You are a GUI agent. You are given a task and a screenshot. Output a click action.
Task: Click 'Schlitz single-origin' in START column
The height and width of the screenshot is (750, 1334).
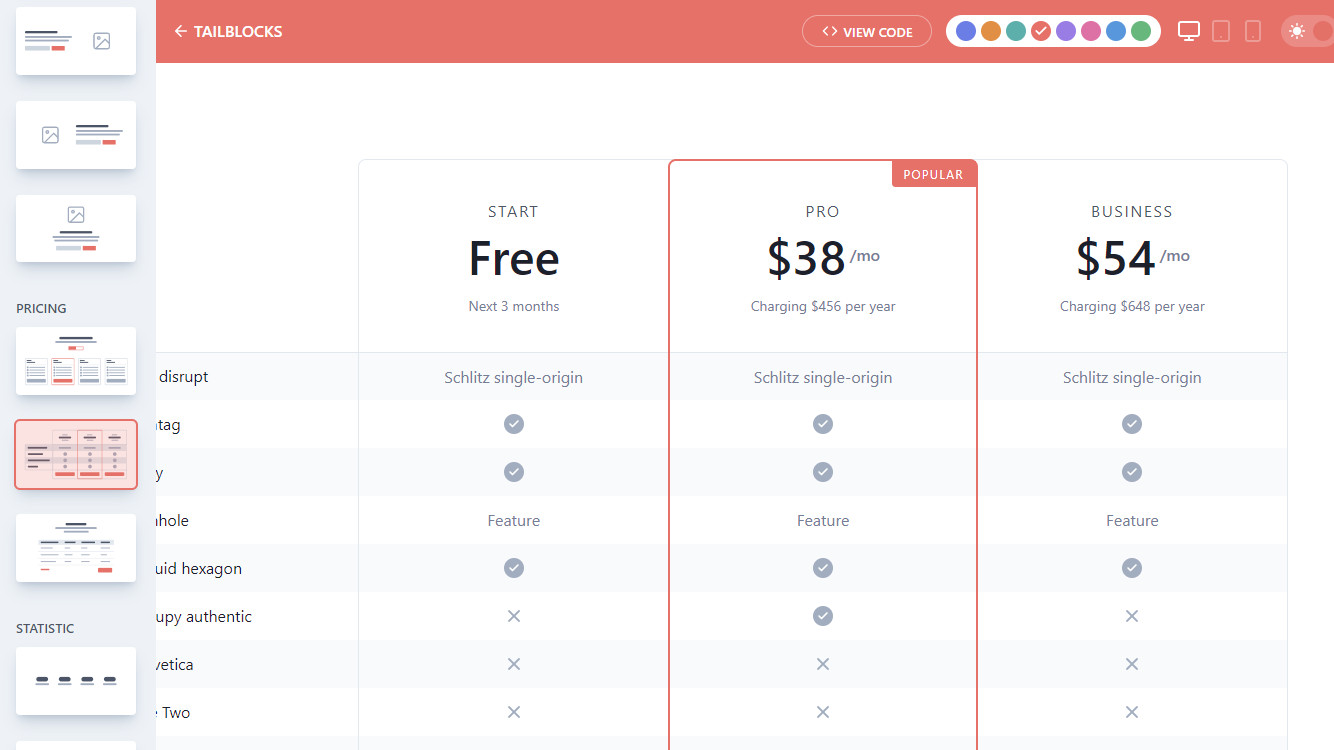514,377
